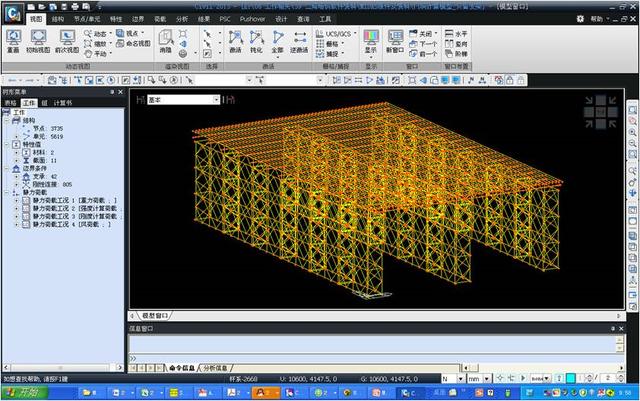The image size is (640, 401).
Task: Click the message window command input line
Action: pyautogui.click(x=375, y=358)
